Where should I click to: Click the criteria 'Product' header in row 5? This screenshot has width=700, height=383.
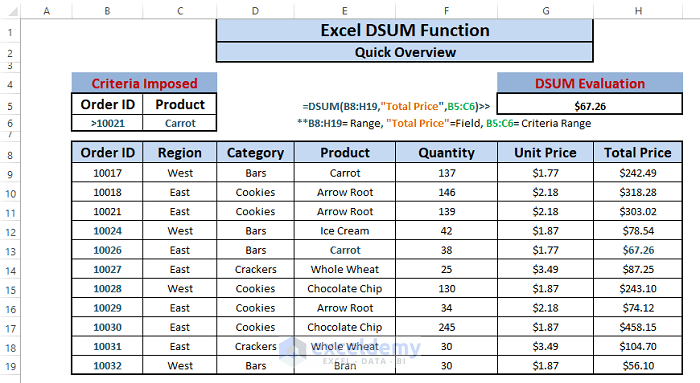tap(180, 104)
